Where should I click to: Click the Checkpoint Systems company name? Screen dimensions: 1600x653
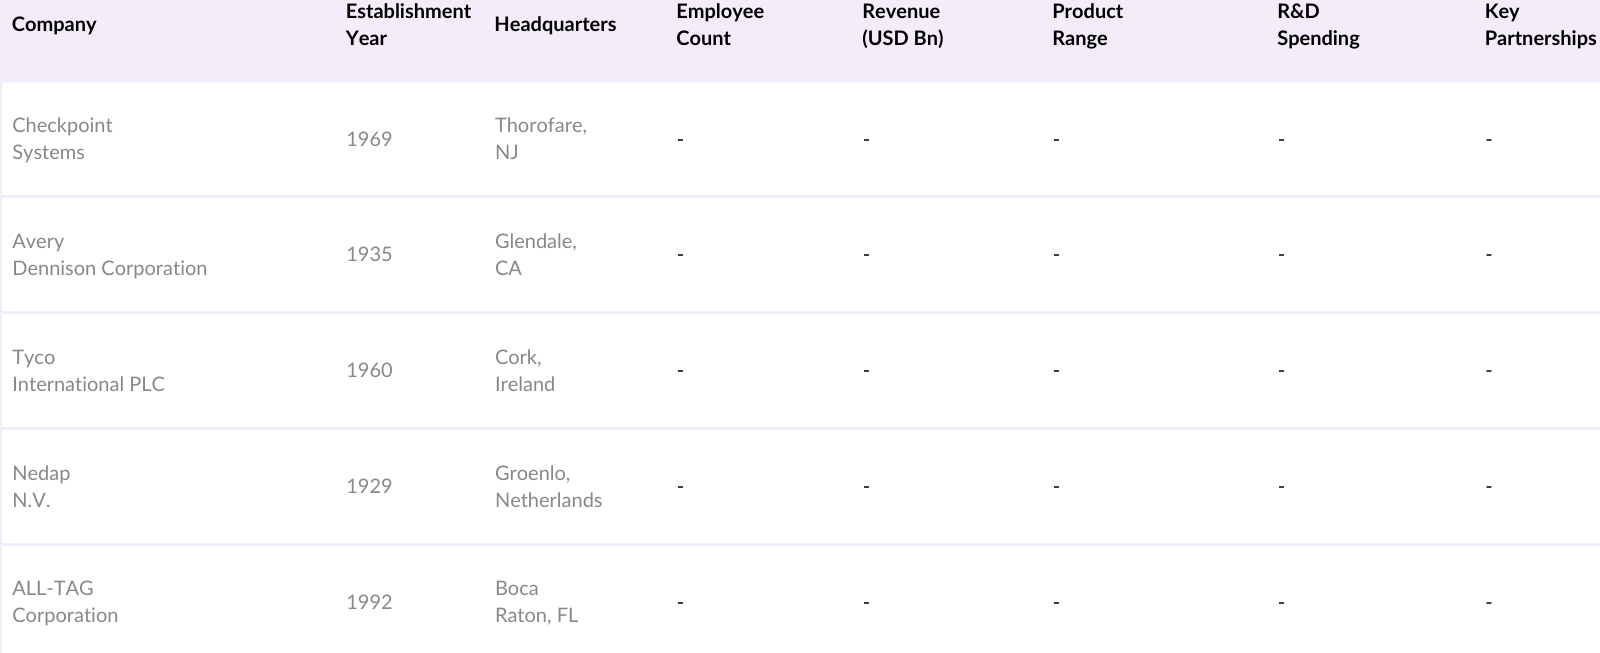point(62,139)
